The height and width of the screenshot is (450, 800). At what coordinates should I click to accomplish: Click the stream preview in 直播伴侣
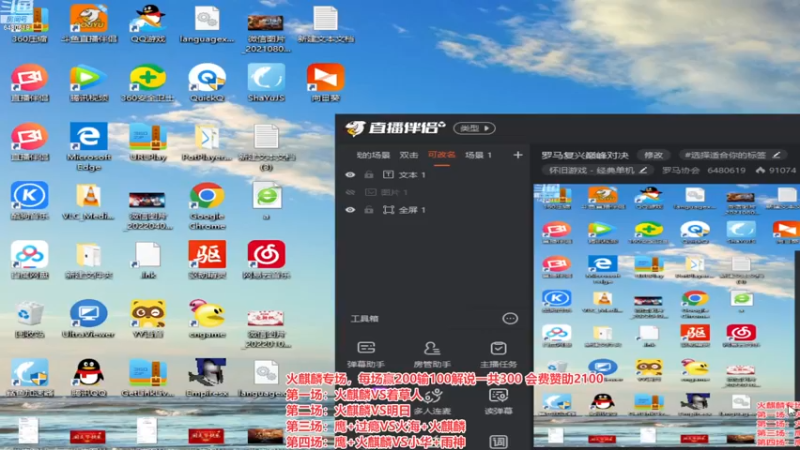click(666, 316)
